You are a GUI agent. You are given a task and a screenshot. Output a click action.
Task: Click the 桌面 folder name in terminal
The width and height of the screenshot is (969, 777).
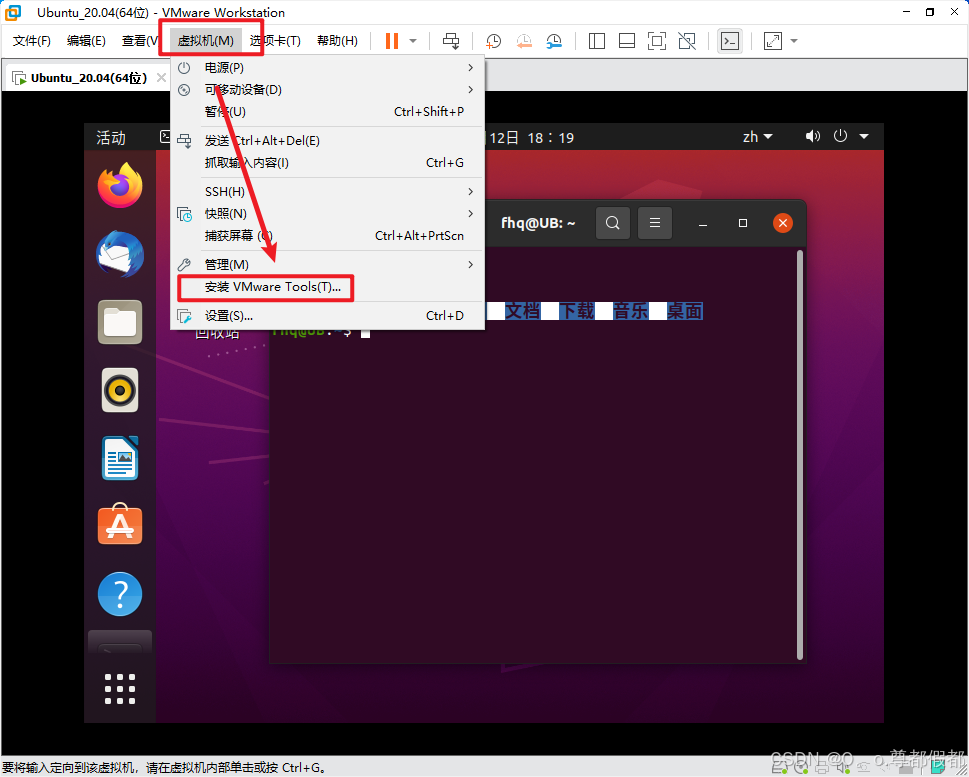pos(684,311)
